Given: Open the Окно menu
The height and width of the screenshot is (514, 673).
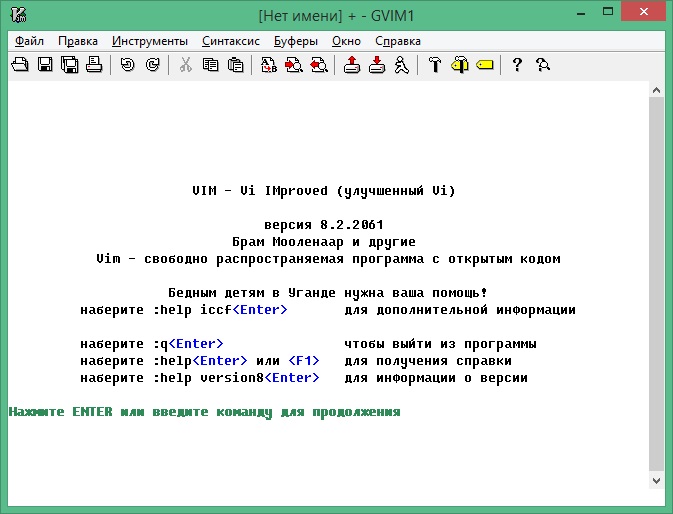Looking at the screenshot, I should pos(346,41).
